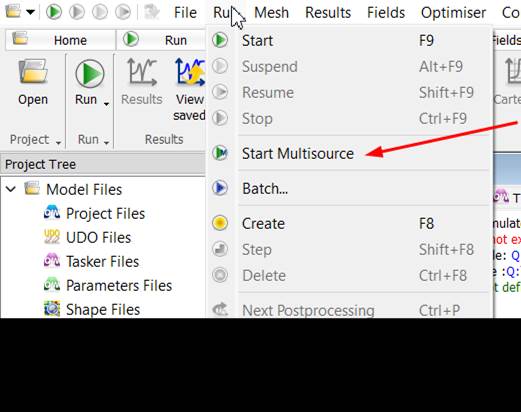Click the Start Multisource menu icon
The width and height of the screenshot is (521, 412).
point(220,153)
